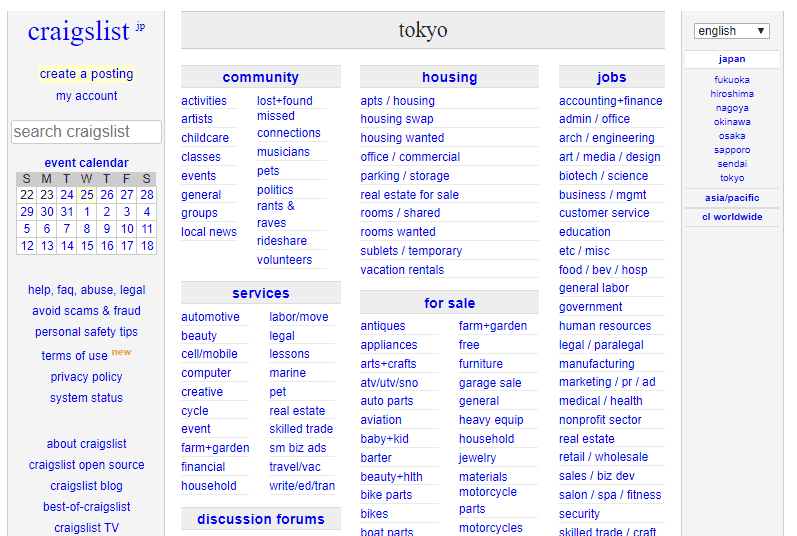Open the asia/pacific region list

[x=732, y=198]
